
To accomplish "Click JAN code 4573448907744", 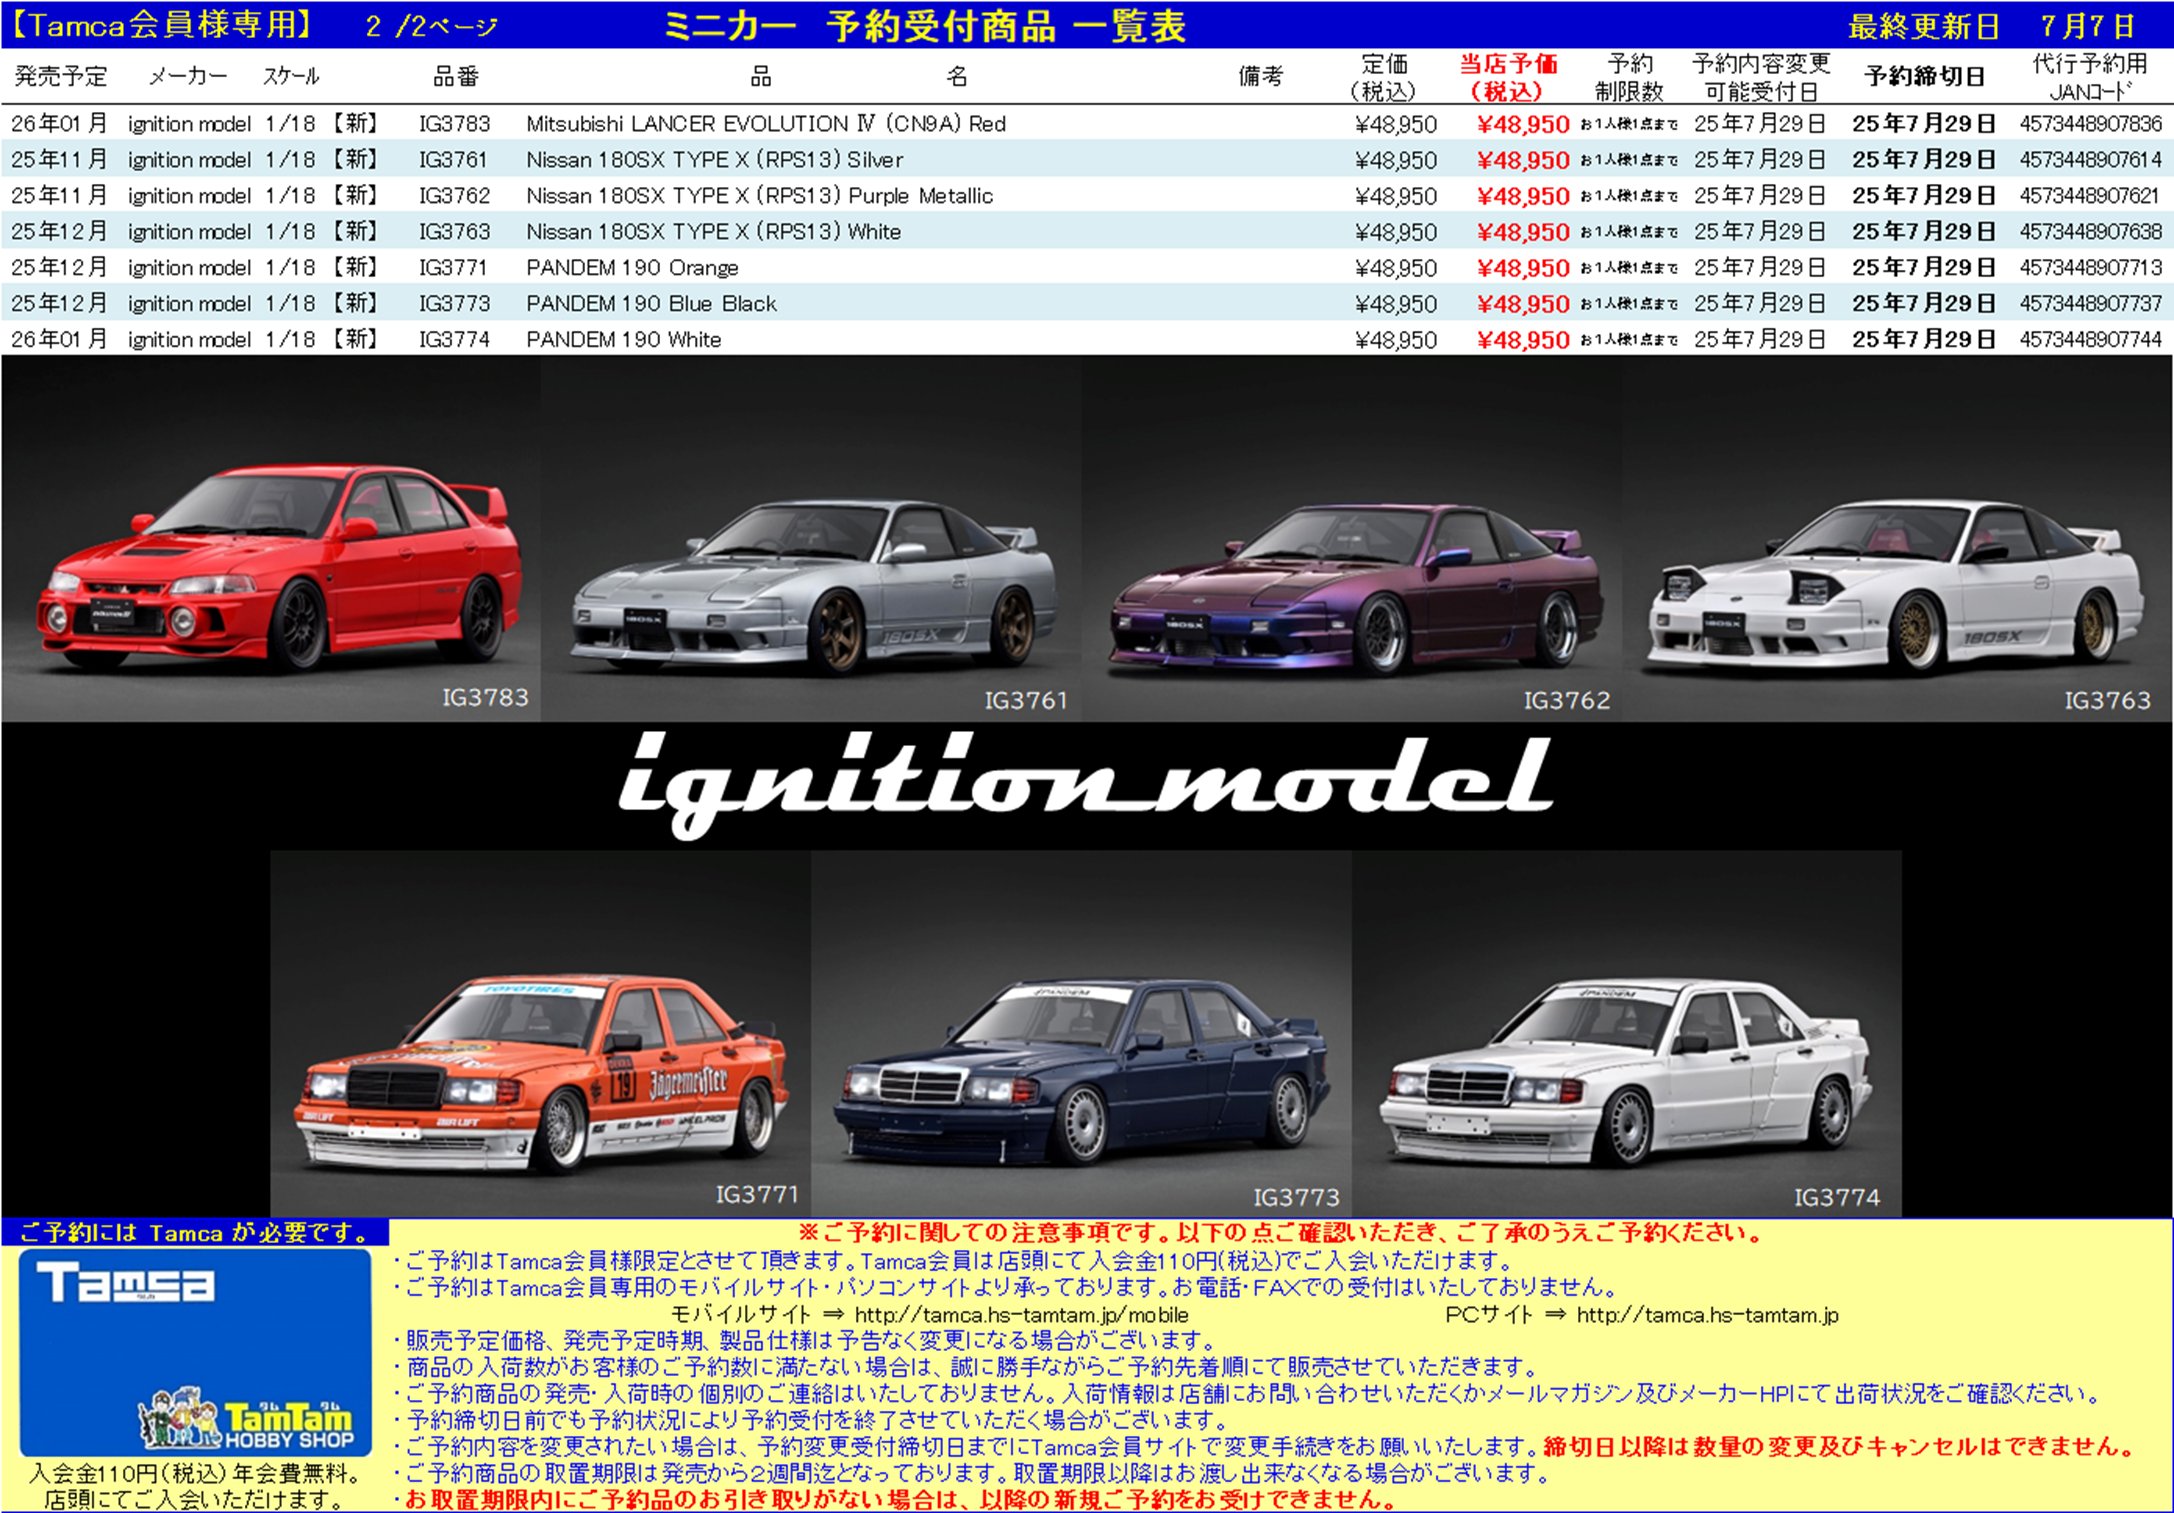I will point(2090,340).
